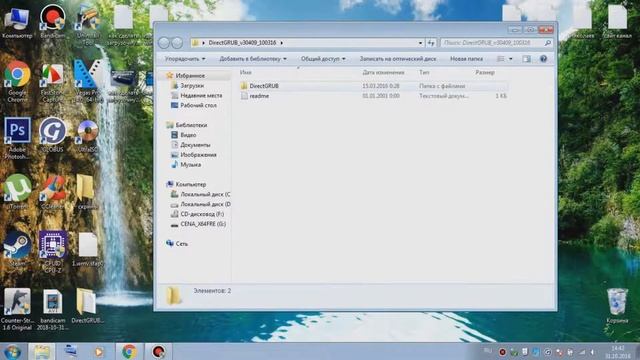Image resolution: width=640 pixels, height=360 pixels.
Task: Open Локальный диск (C:) in navigation pane
Action: coord(205,194)
